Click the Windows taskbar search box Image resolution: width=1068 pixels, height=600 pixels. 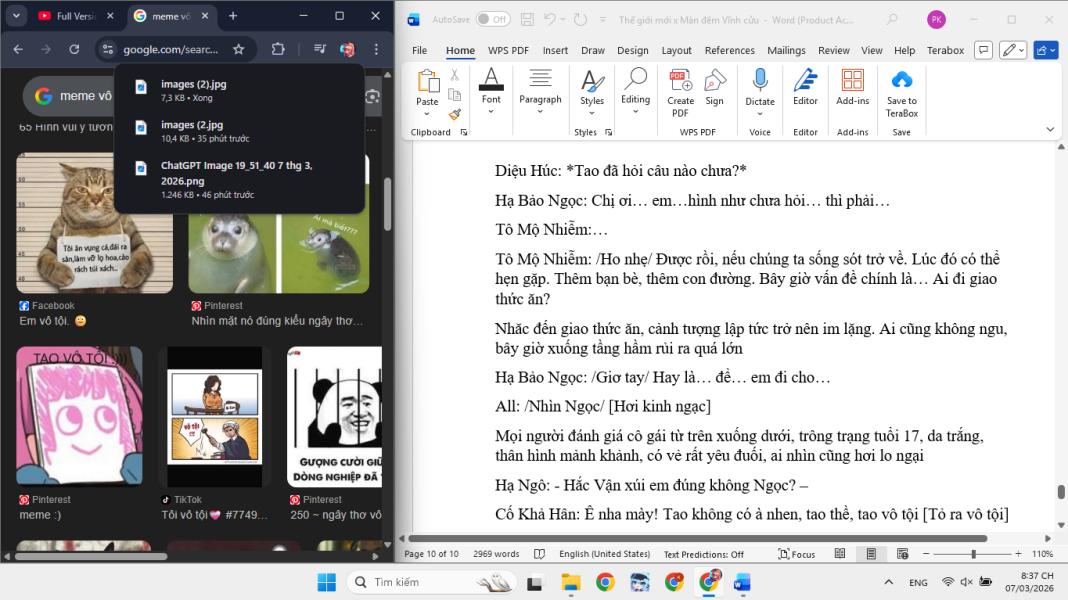432,582
